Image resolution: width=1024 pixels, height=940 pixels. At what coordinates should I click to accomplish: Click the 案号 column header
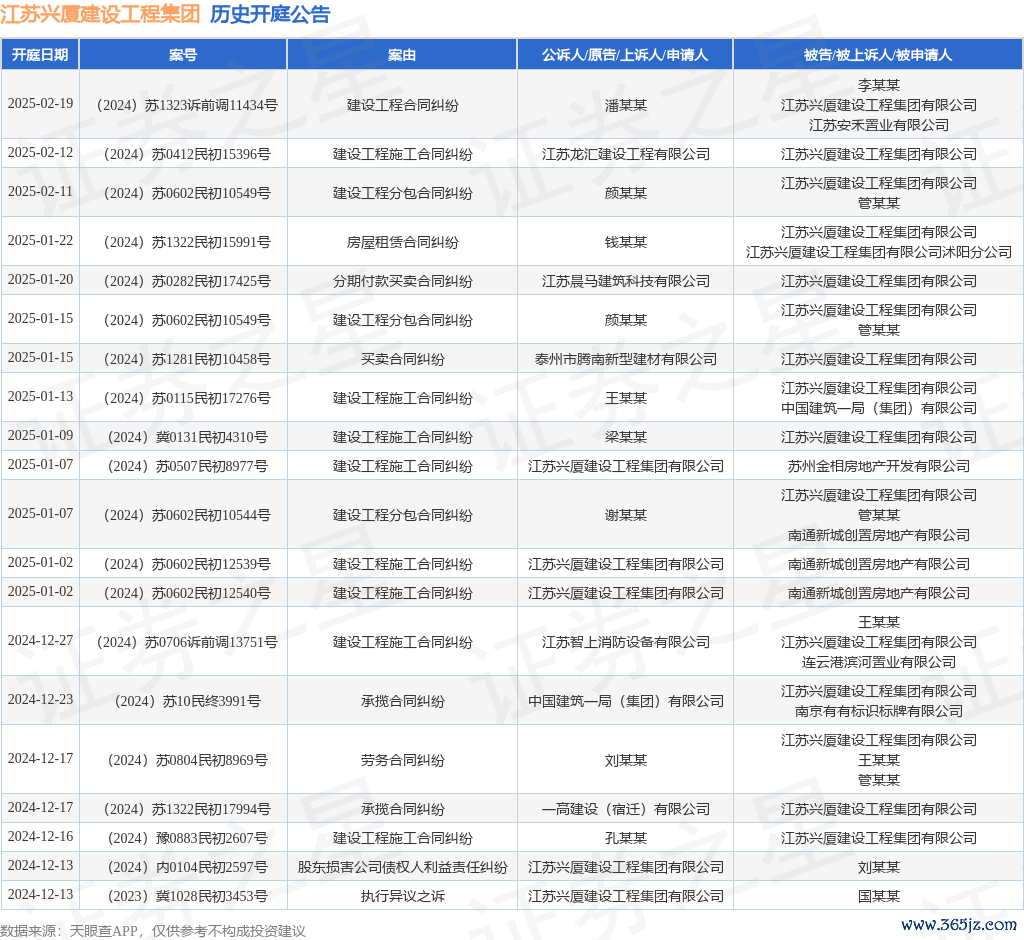[x=183, y=55]
